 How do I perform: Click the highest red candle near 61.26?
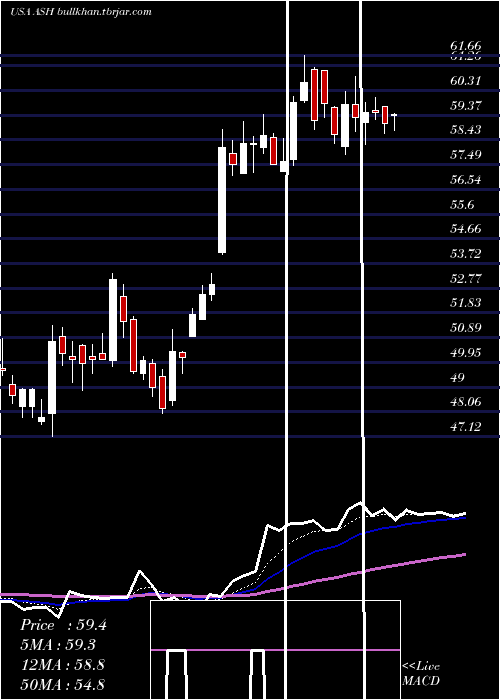pyautogui.click(x=314, y=95)
